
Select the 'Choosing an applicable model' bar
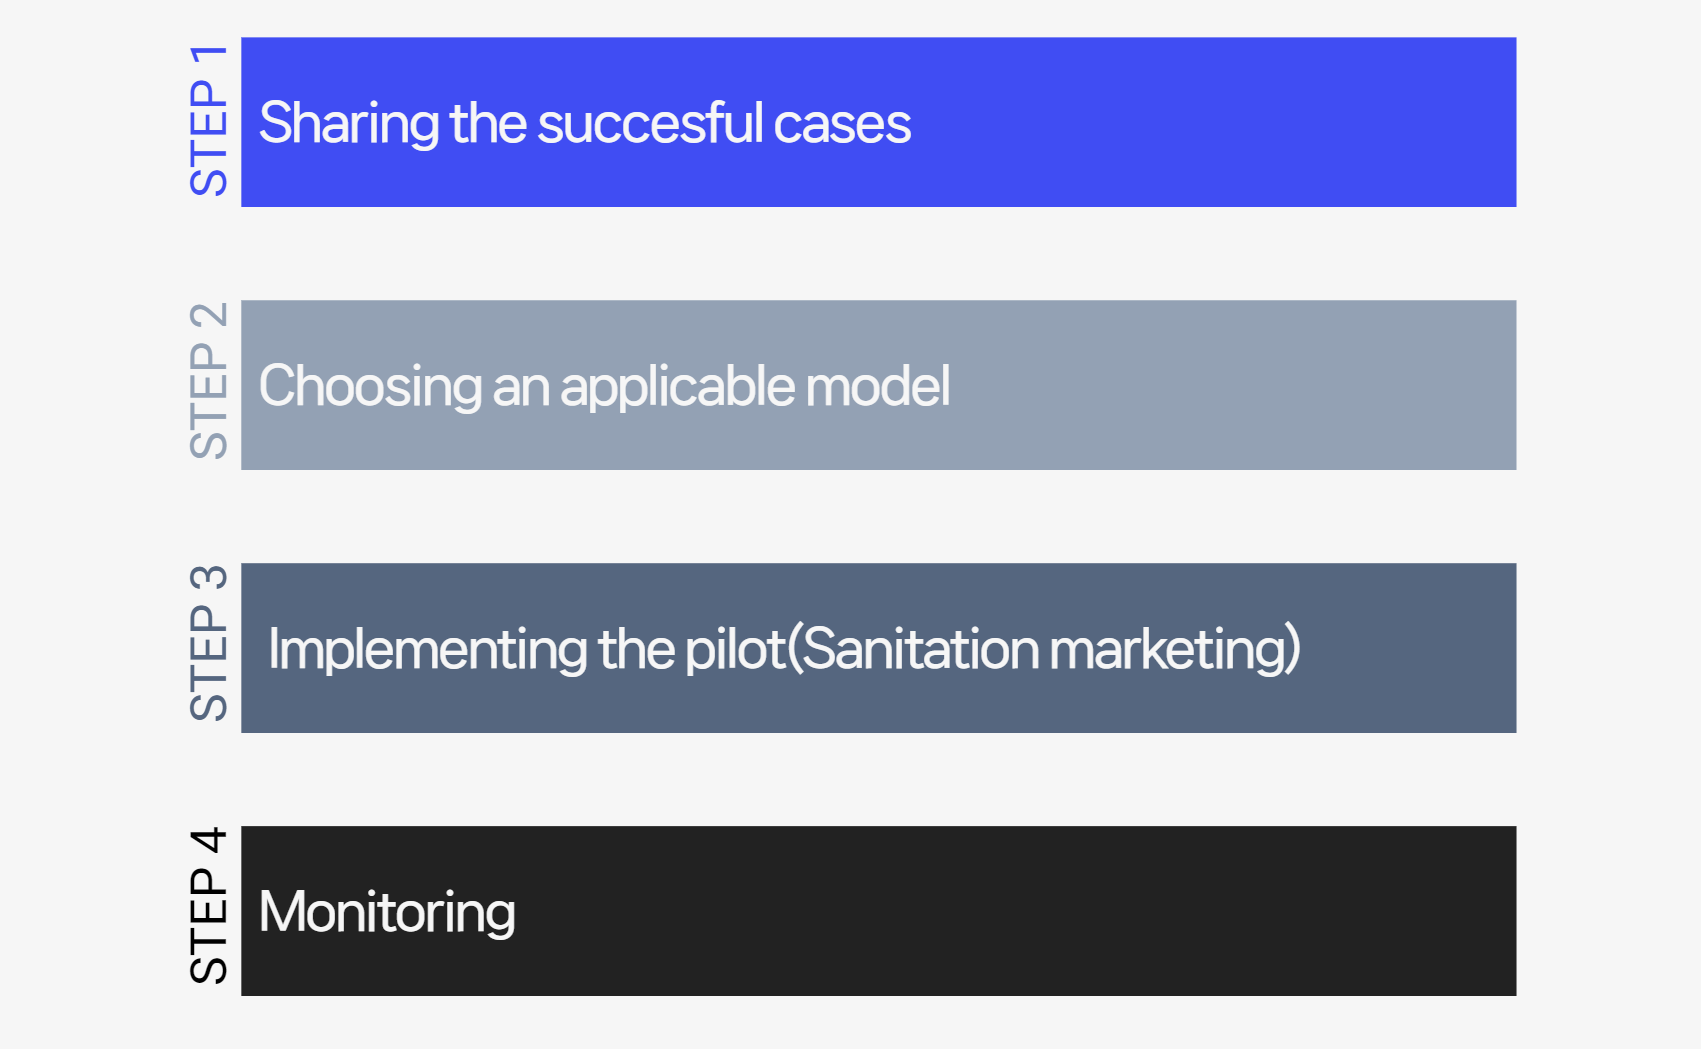[x=878, y=385]
